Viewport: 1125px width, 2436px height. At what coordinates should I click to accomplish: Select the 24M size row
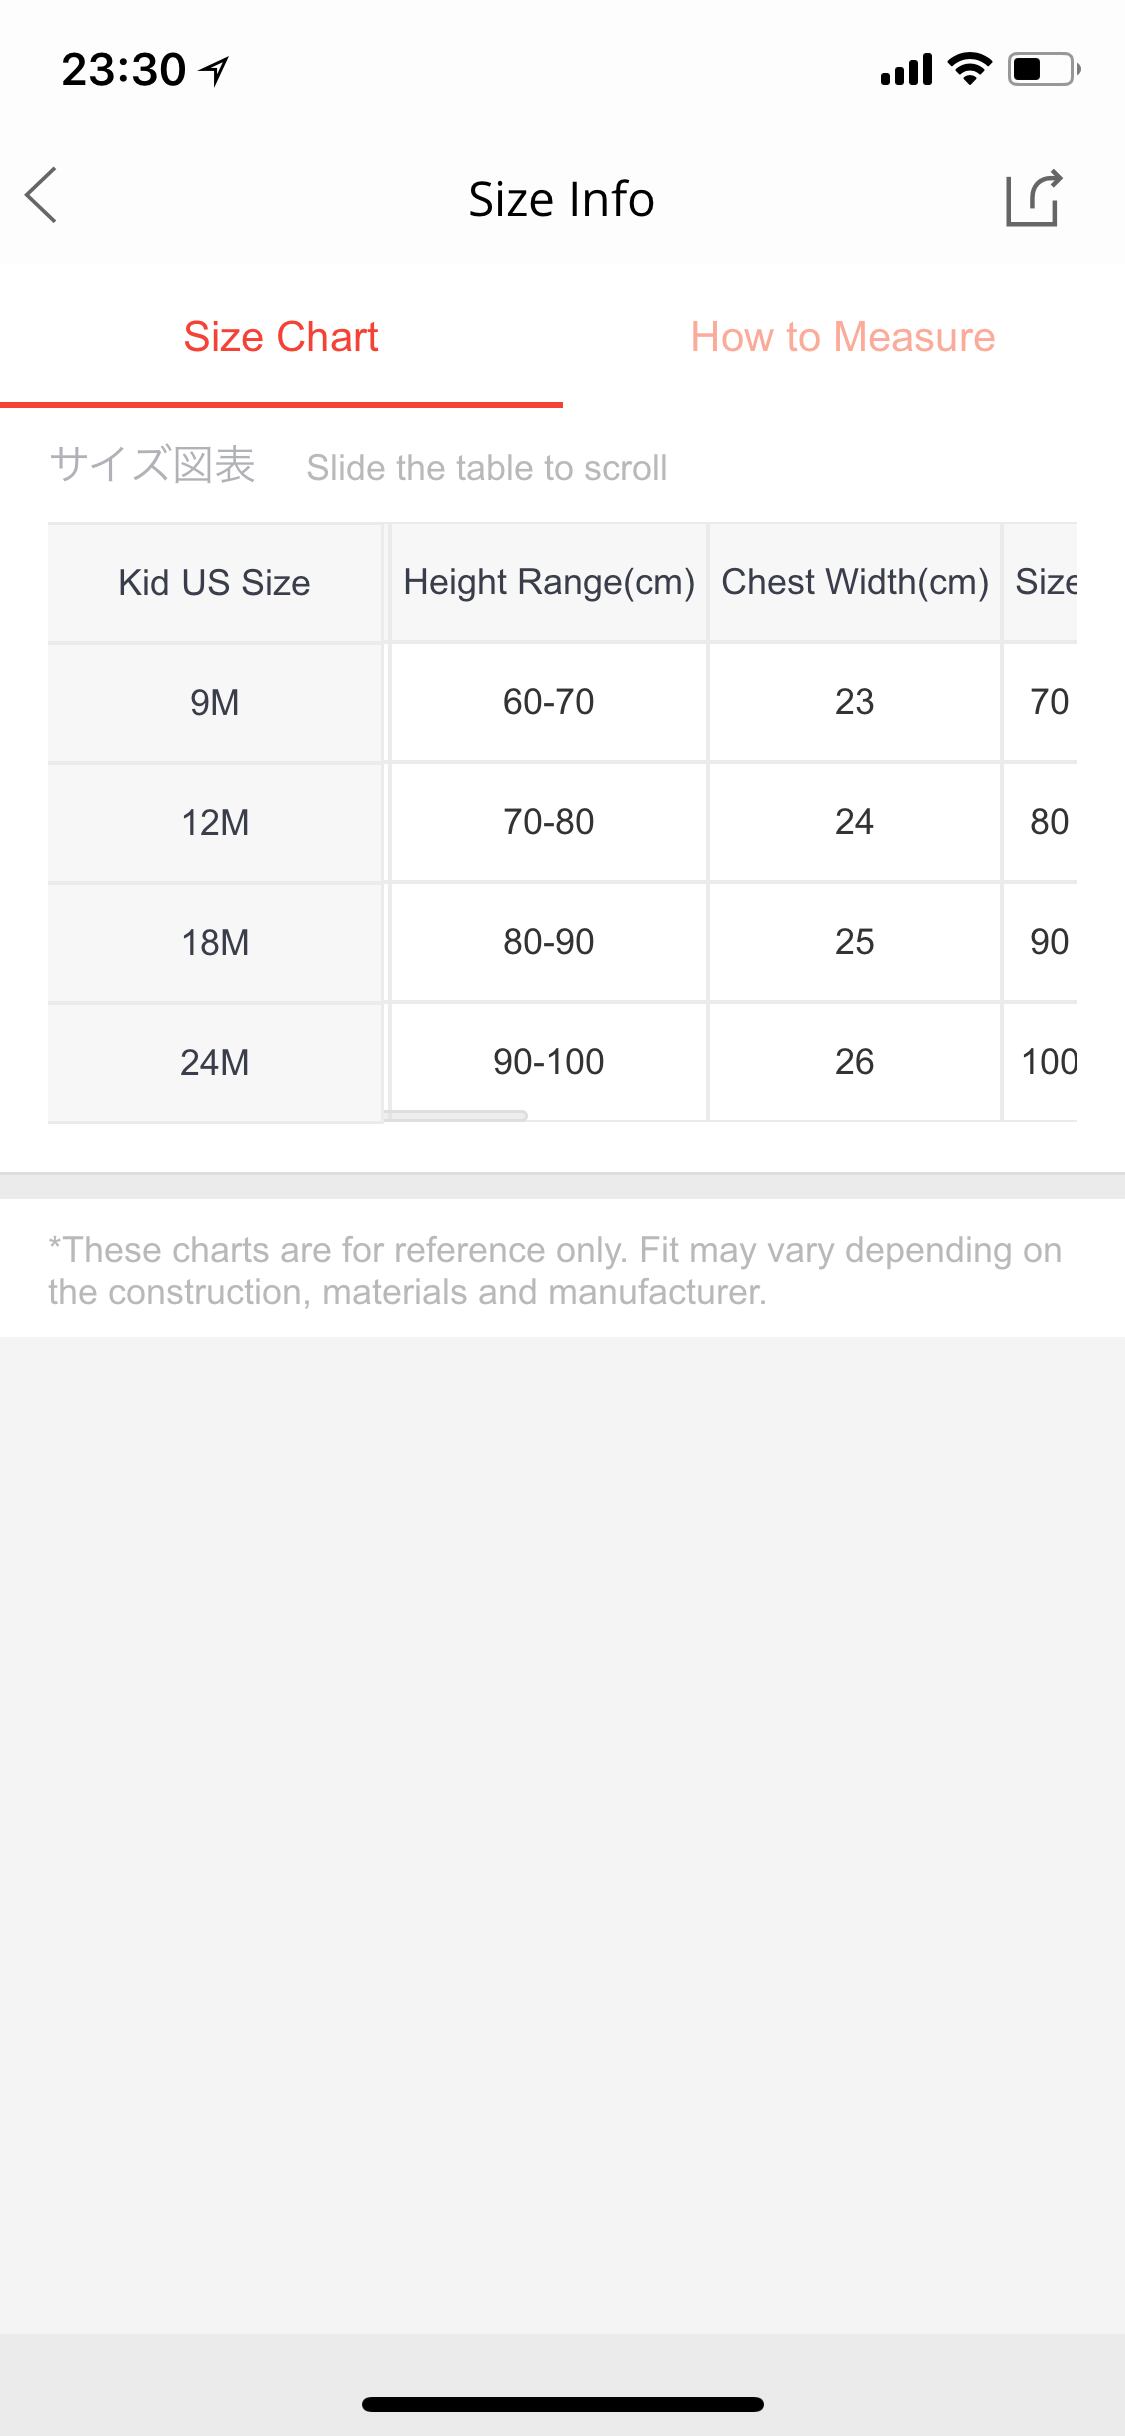coord(214,1062)
